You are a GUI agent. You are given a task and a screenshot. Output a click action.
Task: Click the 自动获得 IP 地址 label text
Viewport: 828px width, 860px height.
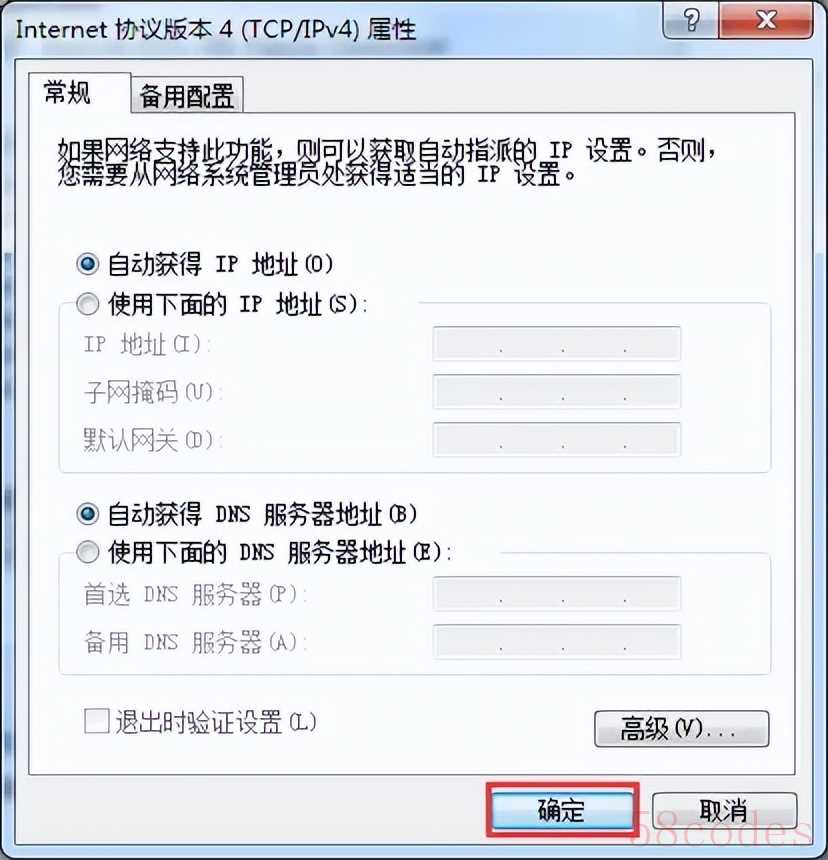(220, 264)
